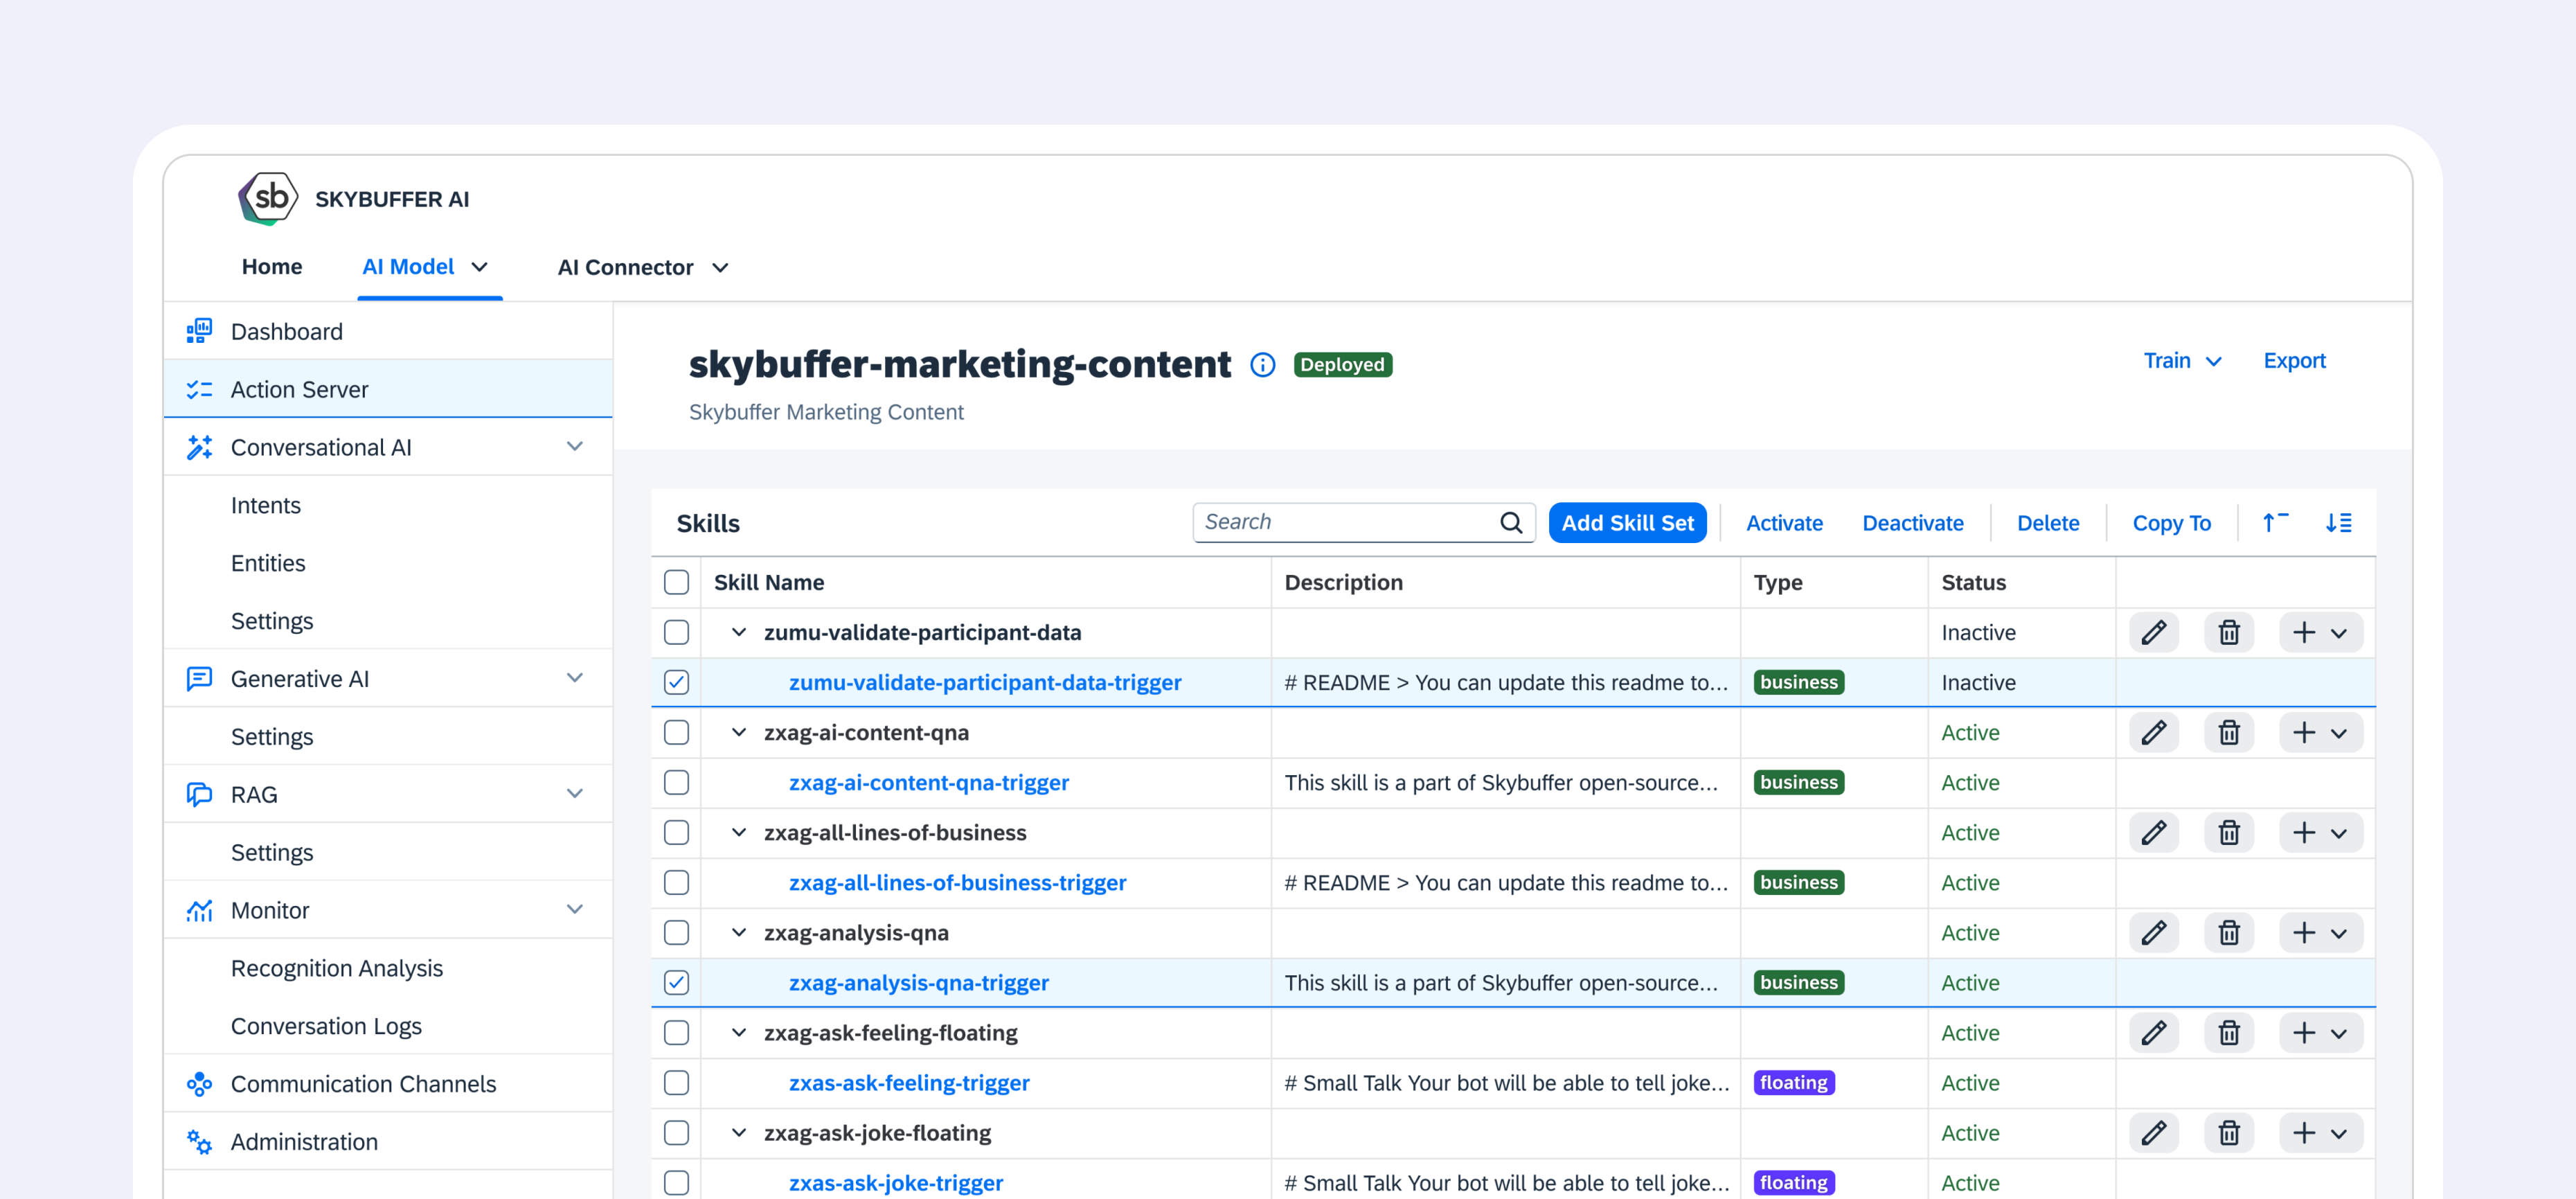Screen dimensions: 2576x1199
Task: Open Settings under Generative AI
Action: tap(272, 737)
